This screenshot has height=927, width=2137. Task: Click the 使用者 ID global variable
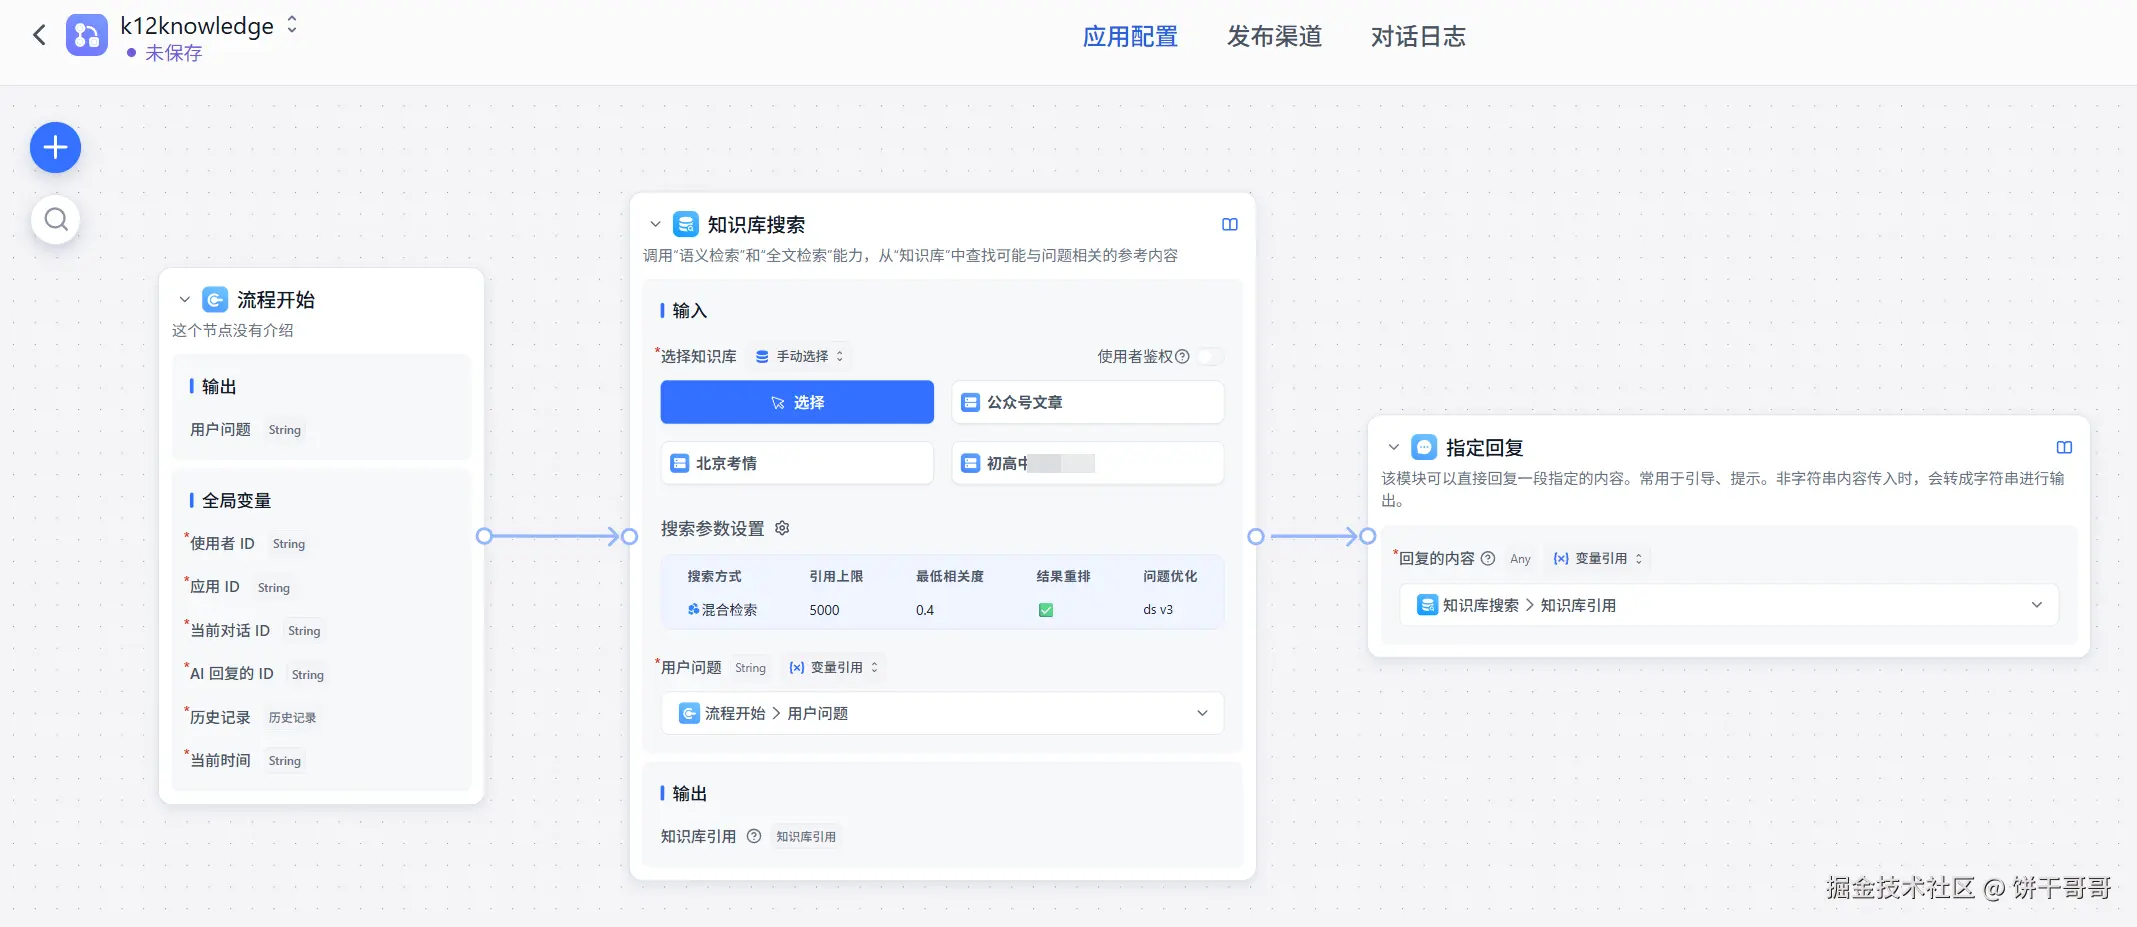coord(222,544)
